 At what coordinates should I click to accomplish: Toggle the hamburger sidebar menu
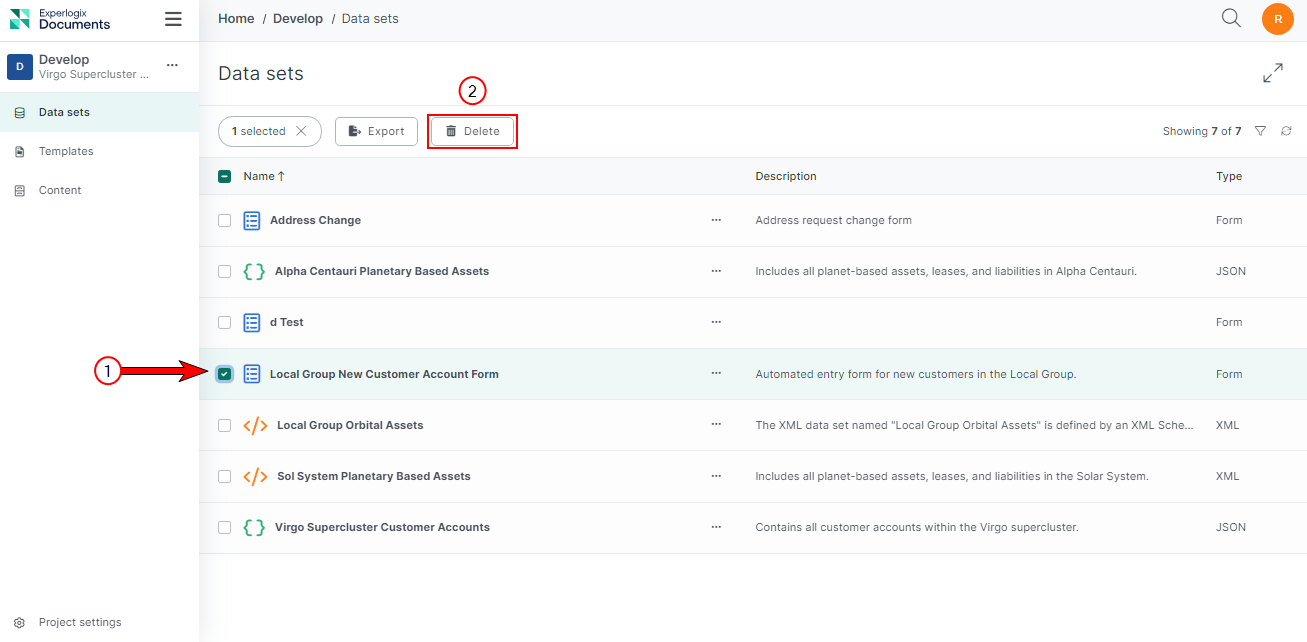pyautogui.click(x=173, y=19)
